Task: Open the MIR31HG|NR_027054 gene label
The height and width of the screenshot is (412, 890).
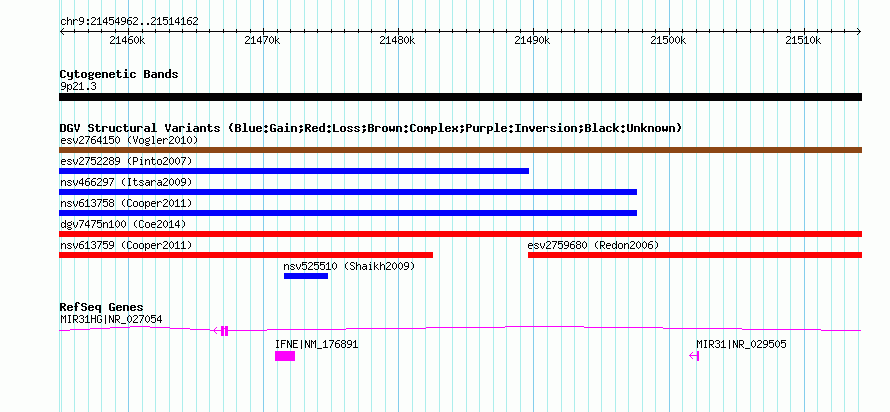Action: click(x=111, y=319)
